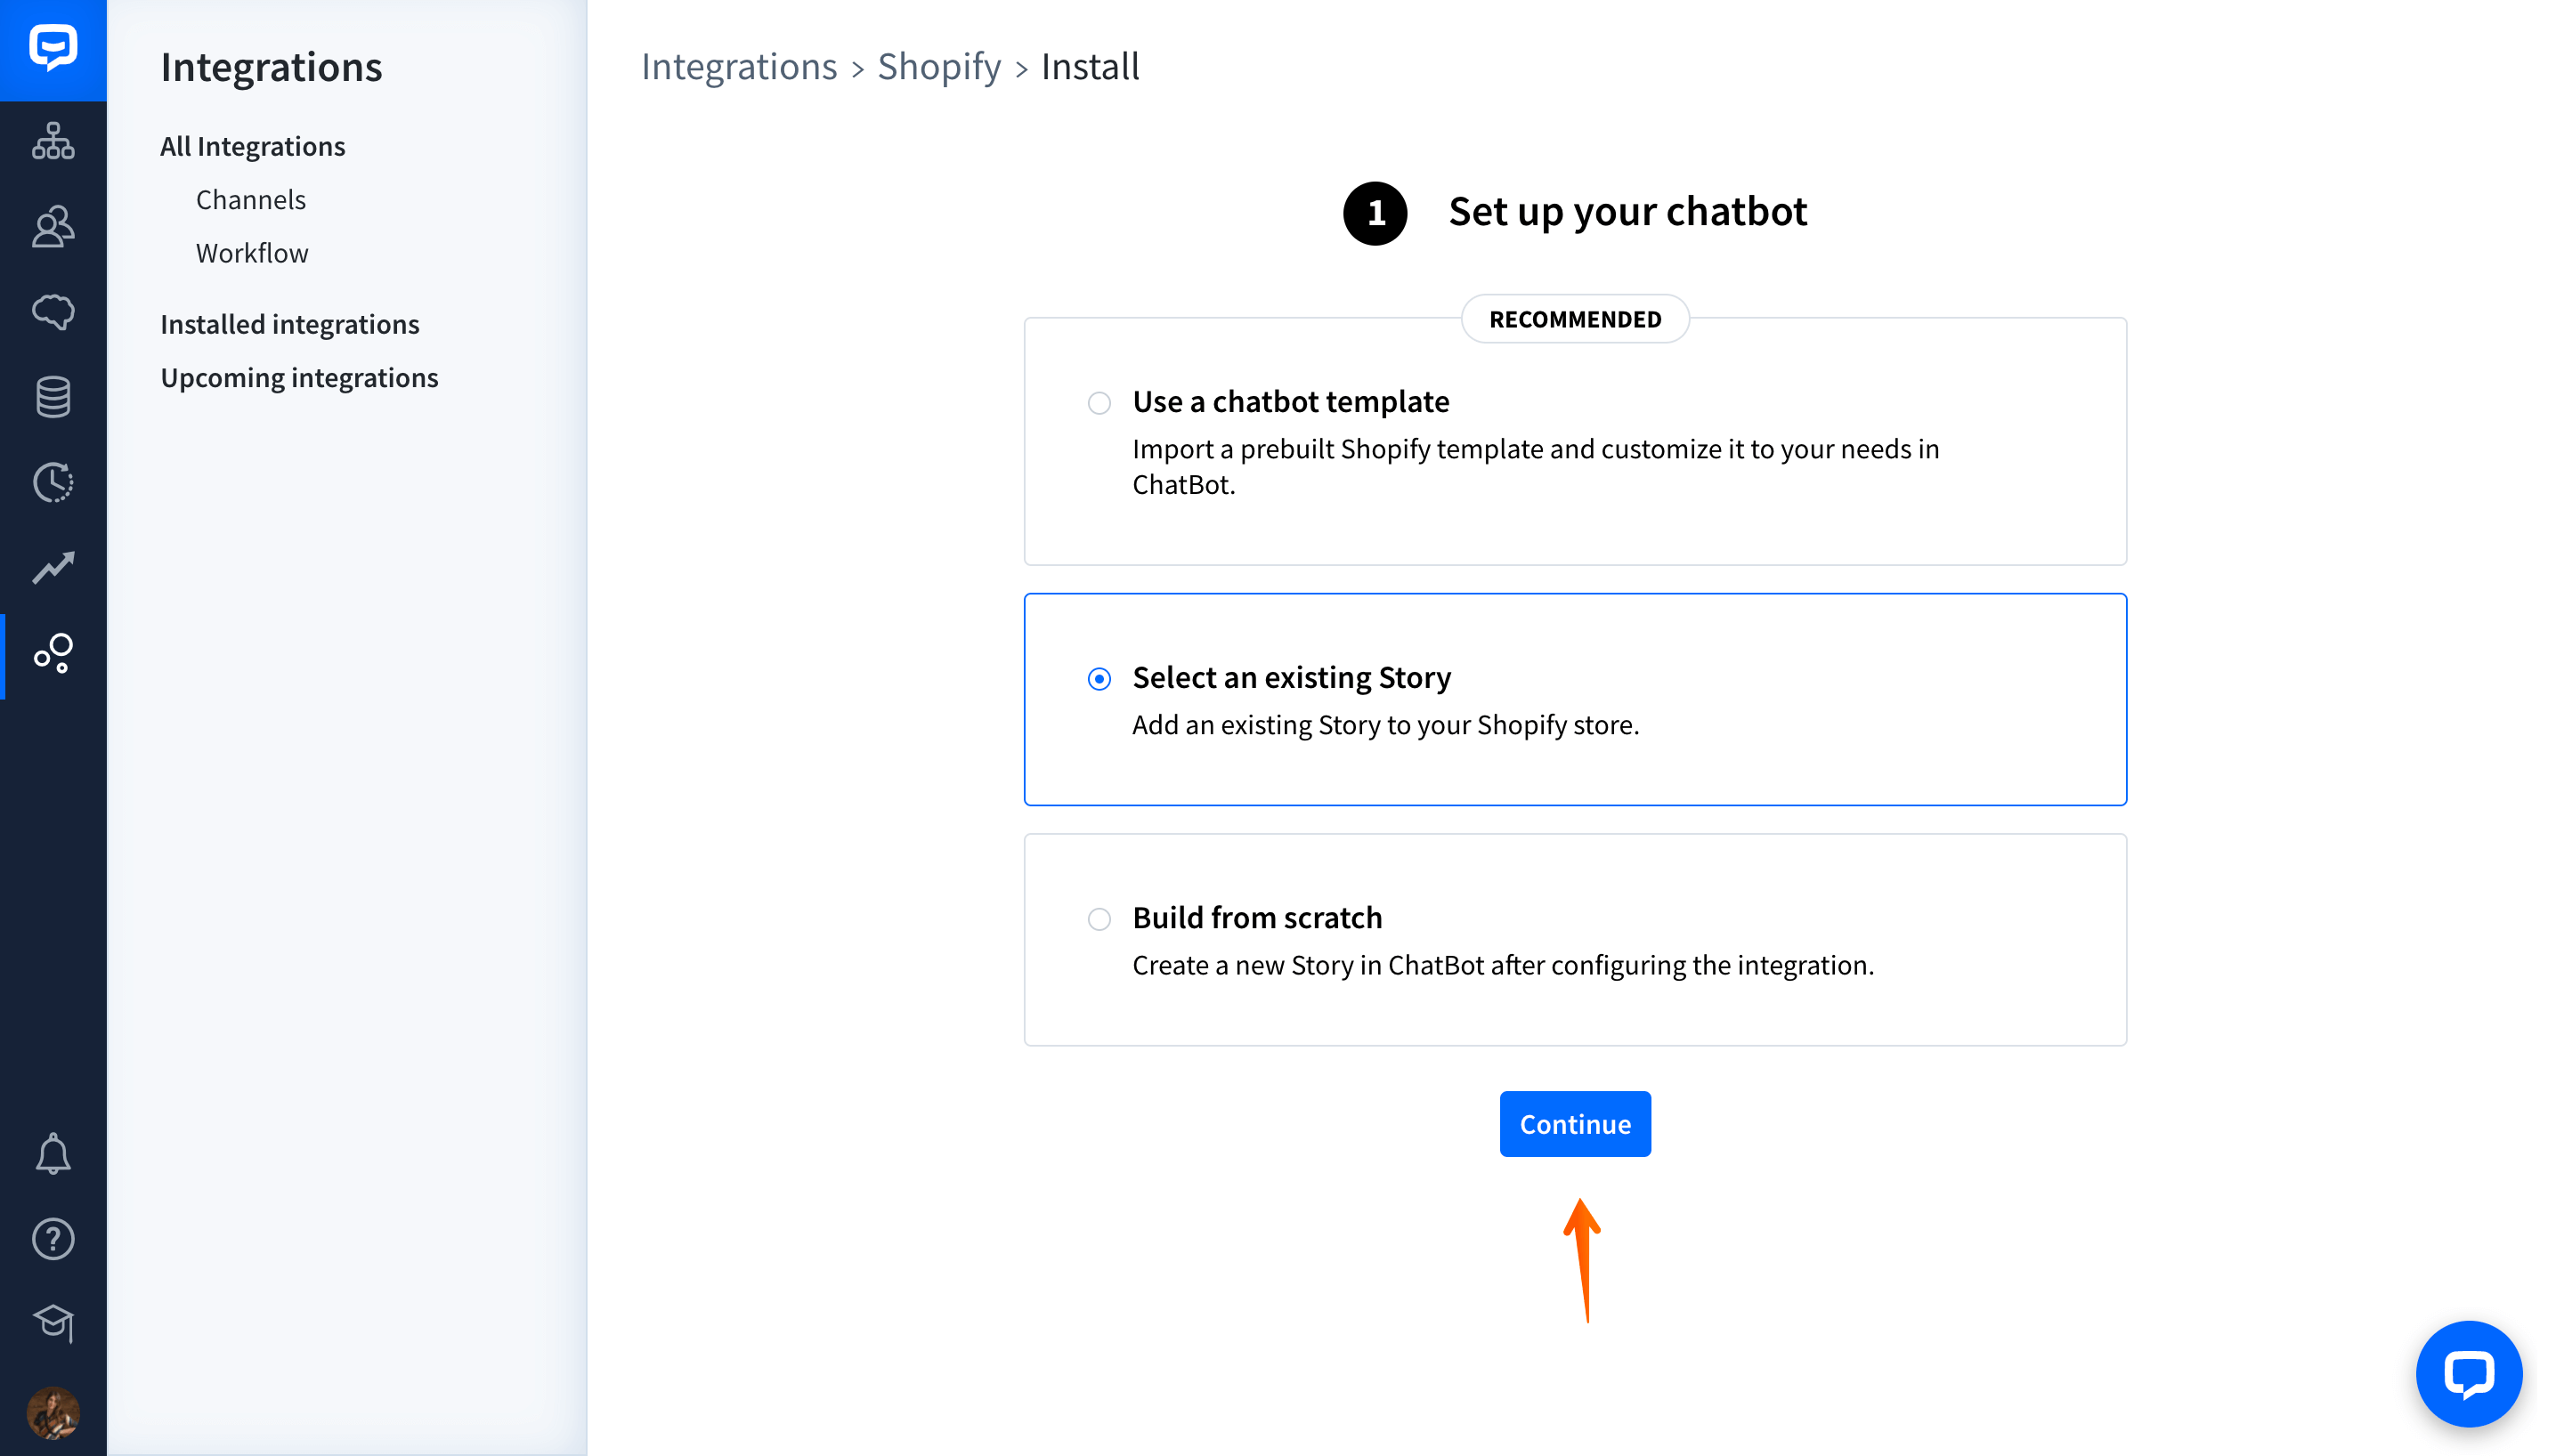The height and width of the screenshot is (1456, 2564).
Task: Open the help question mark icon
Action: coord(53,1239)
